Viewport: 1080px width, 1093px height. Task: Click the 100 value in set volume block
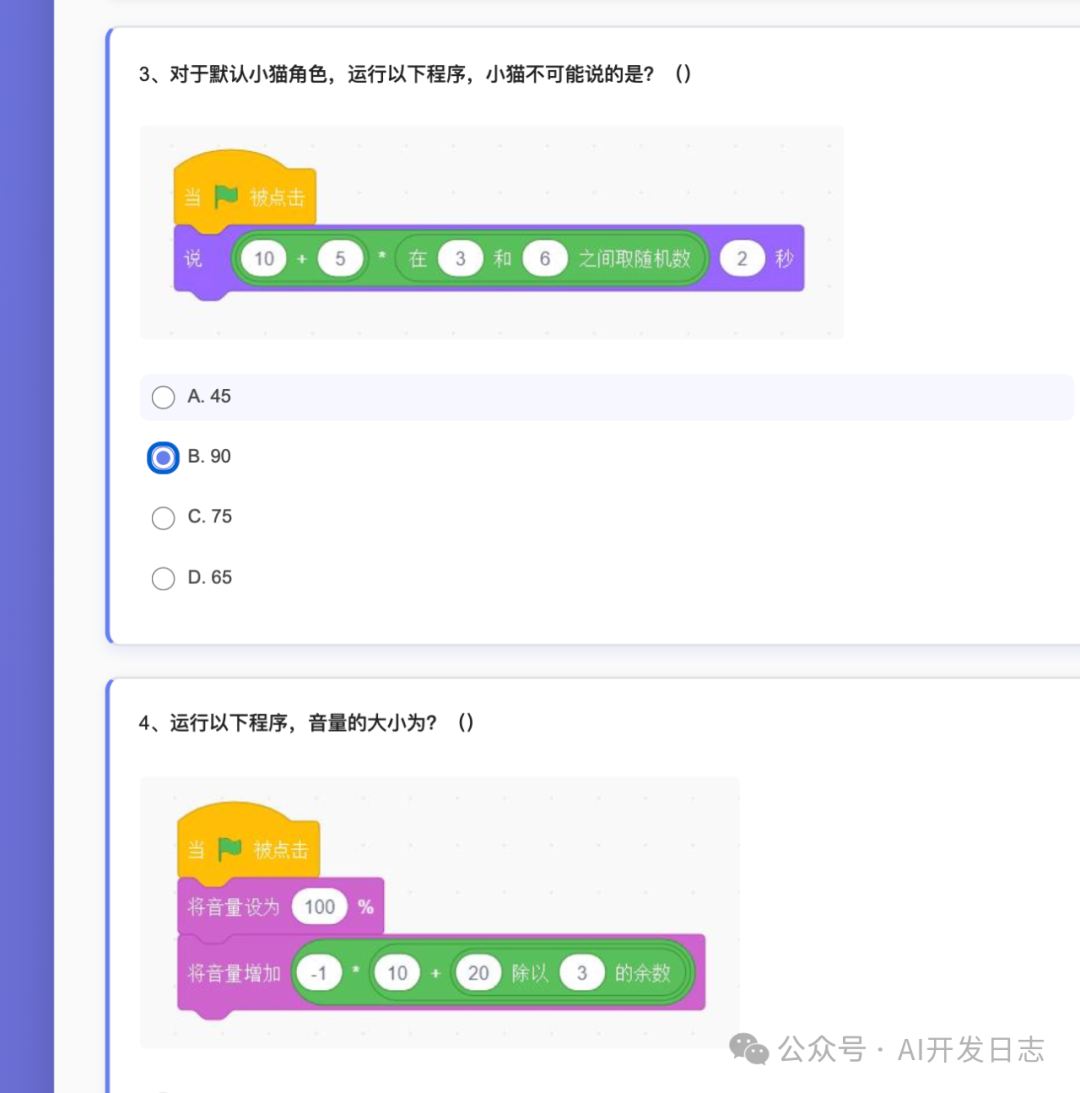click(319, 907)
